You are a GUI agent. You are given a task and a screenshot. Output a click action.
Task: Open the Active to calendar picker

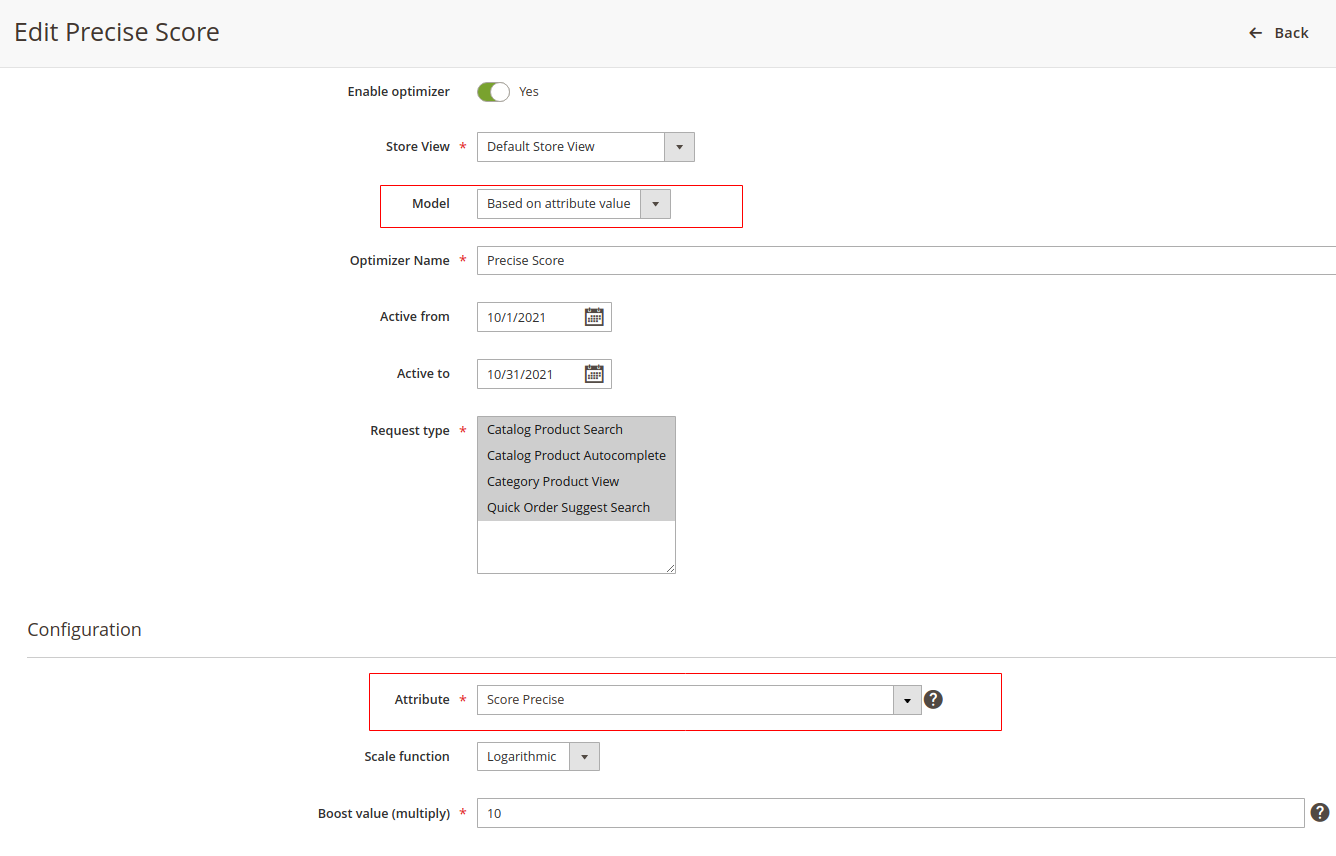pos(594,373)
